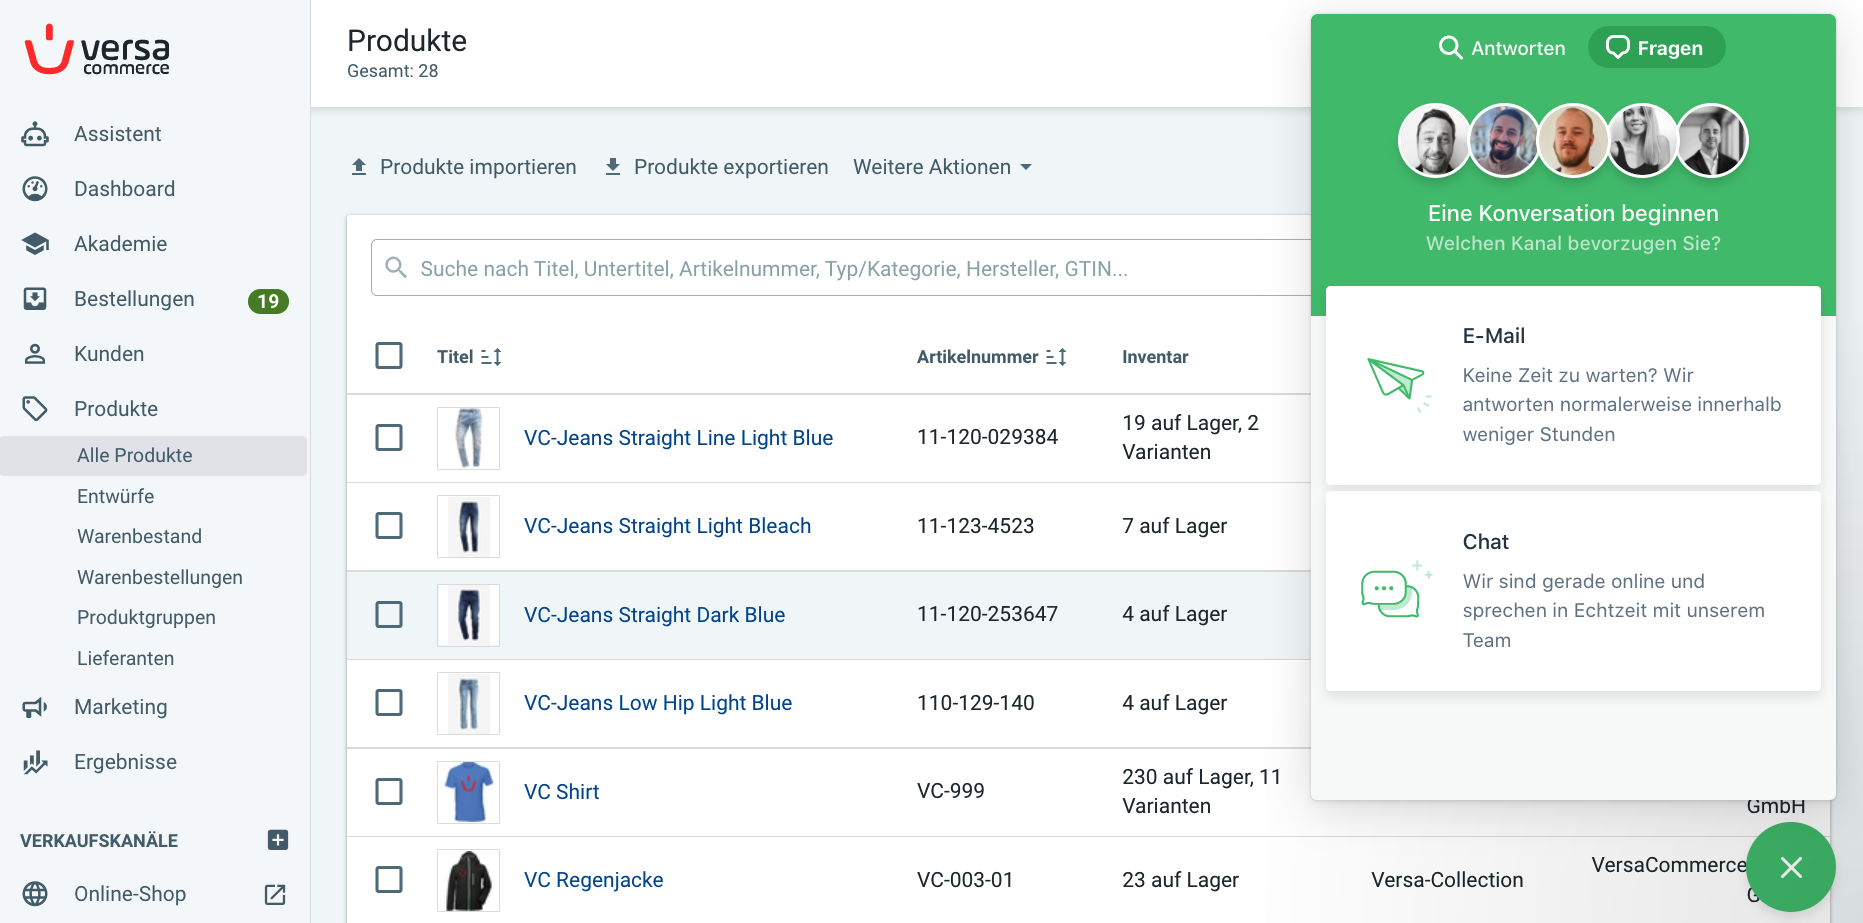The height and width of the screenshot is (923, 1863).
Task: Open the Assistent robot icon
Action: pos(35,134)
